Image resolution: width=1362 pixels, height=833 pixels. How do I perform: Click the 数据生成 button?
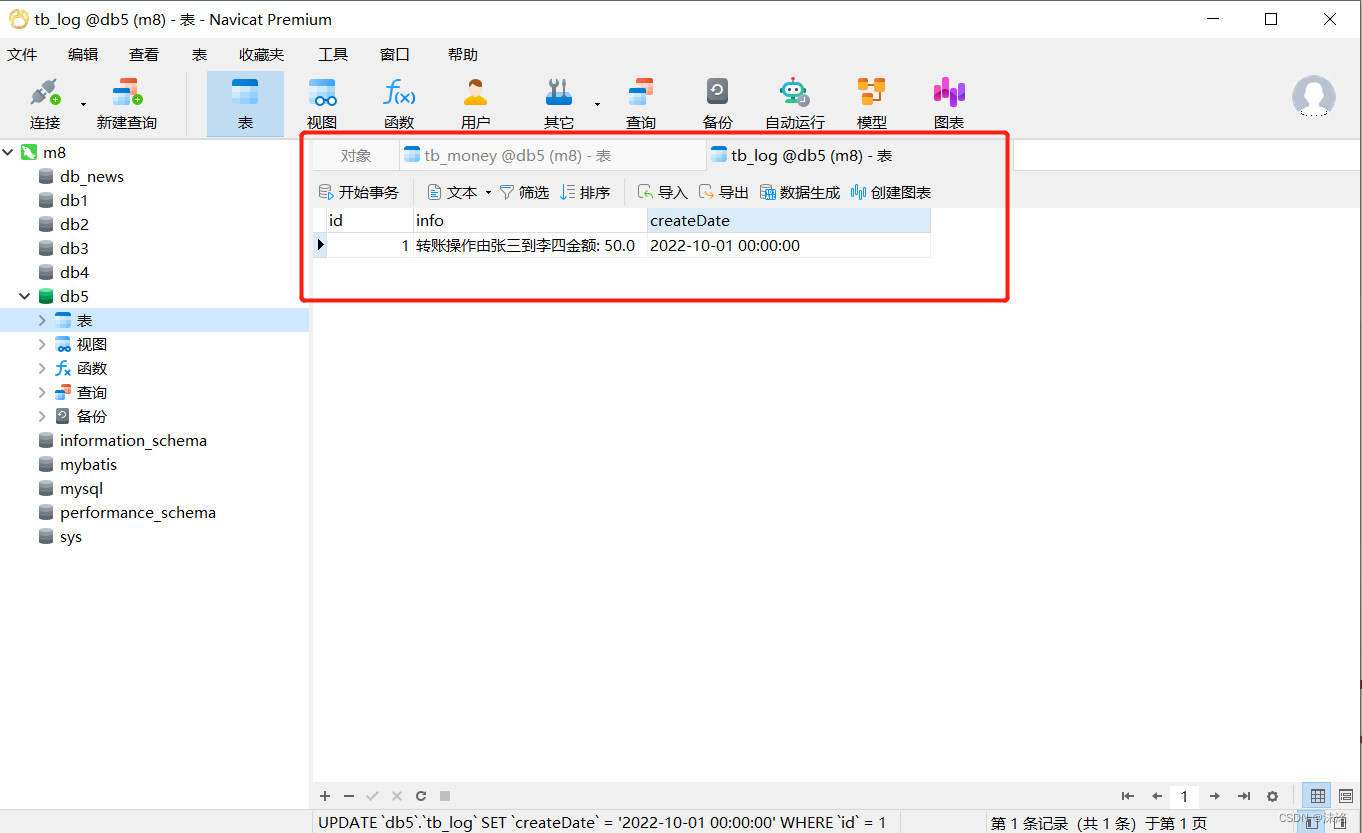[x=800, y=192]
